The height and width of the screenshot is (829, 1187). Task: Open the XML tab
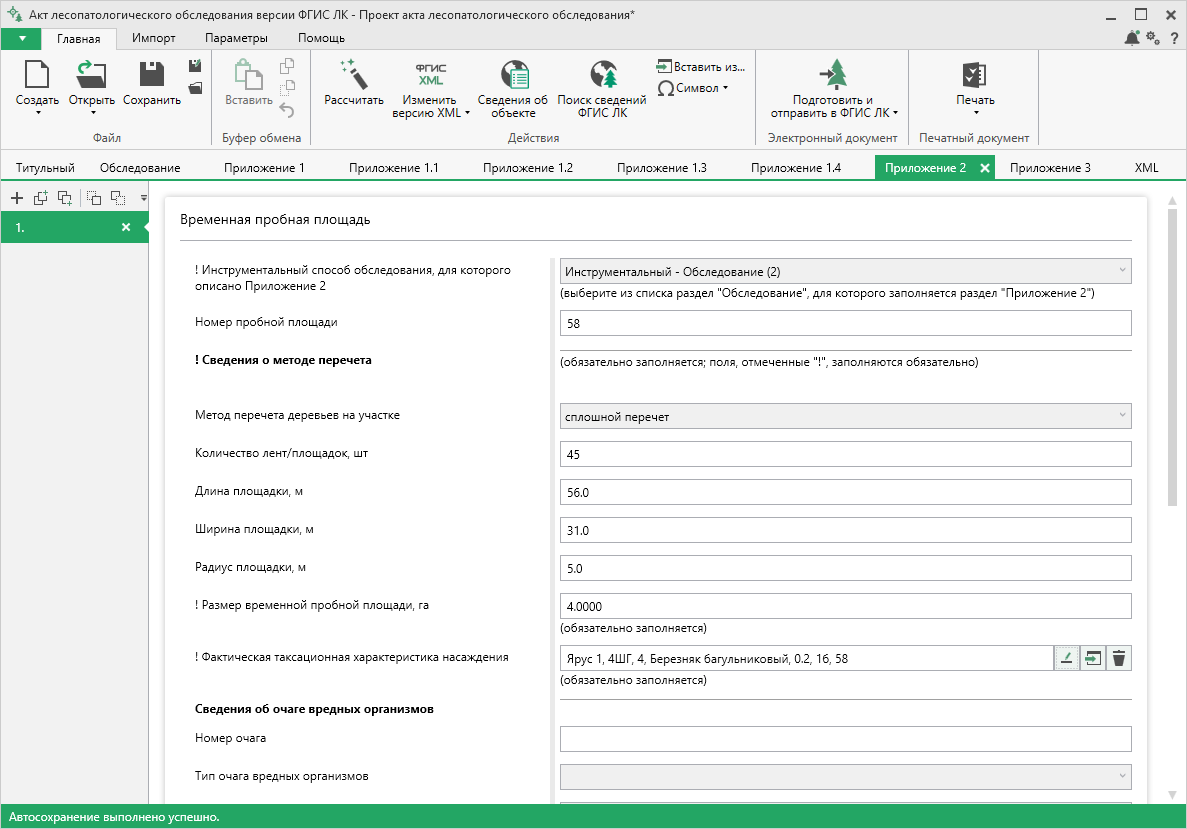[x=1146, y=168]
